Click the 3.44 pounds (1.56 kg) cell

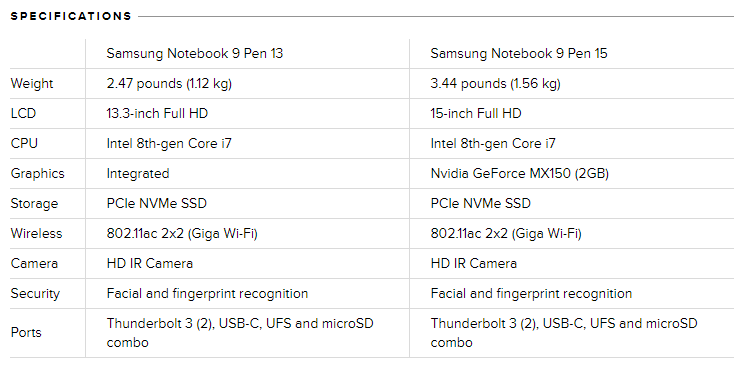[495, 84]
